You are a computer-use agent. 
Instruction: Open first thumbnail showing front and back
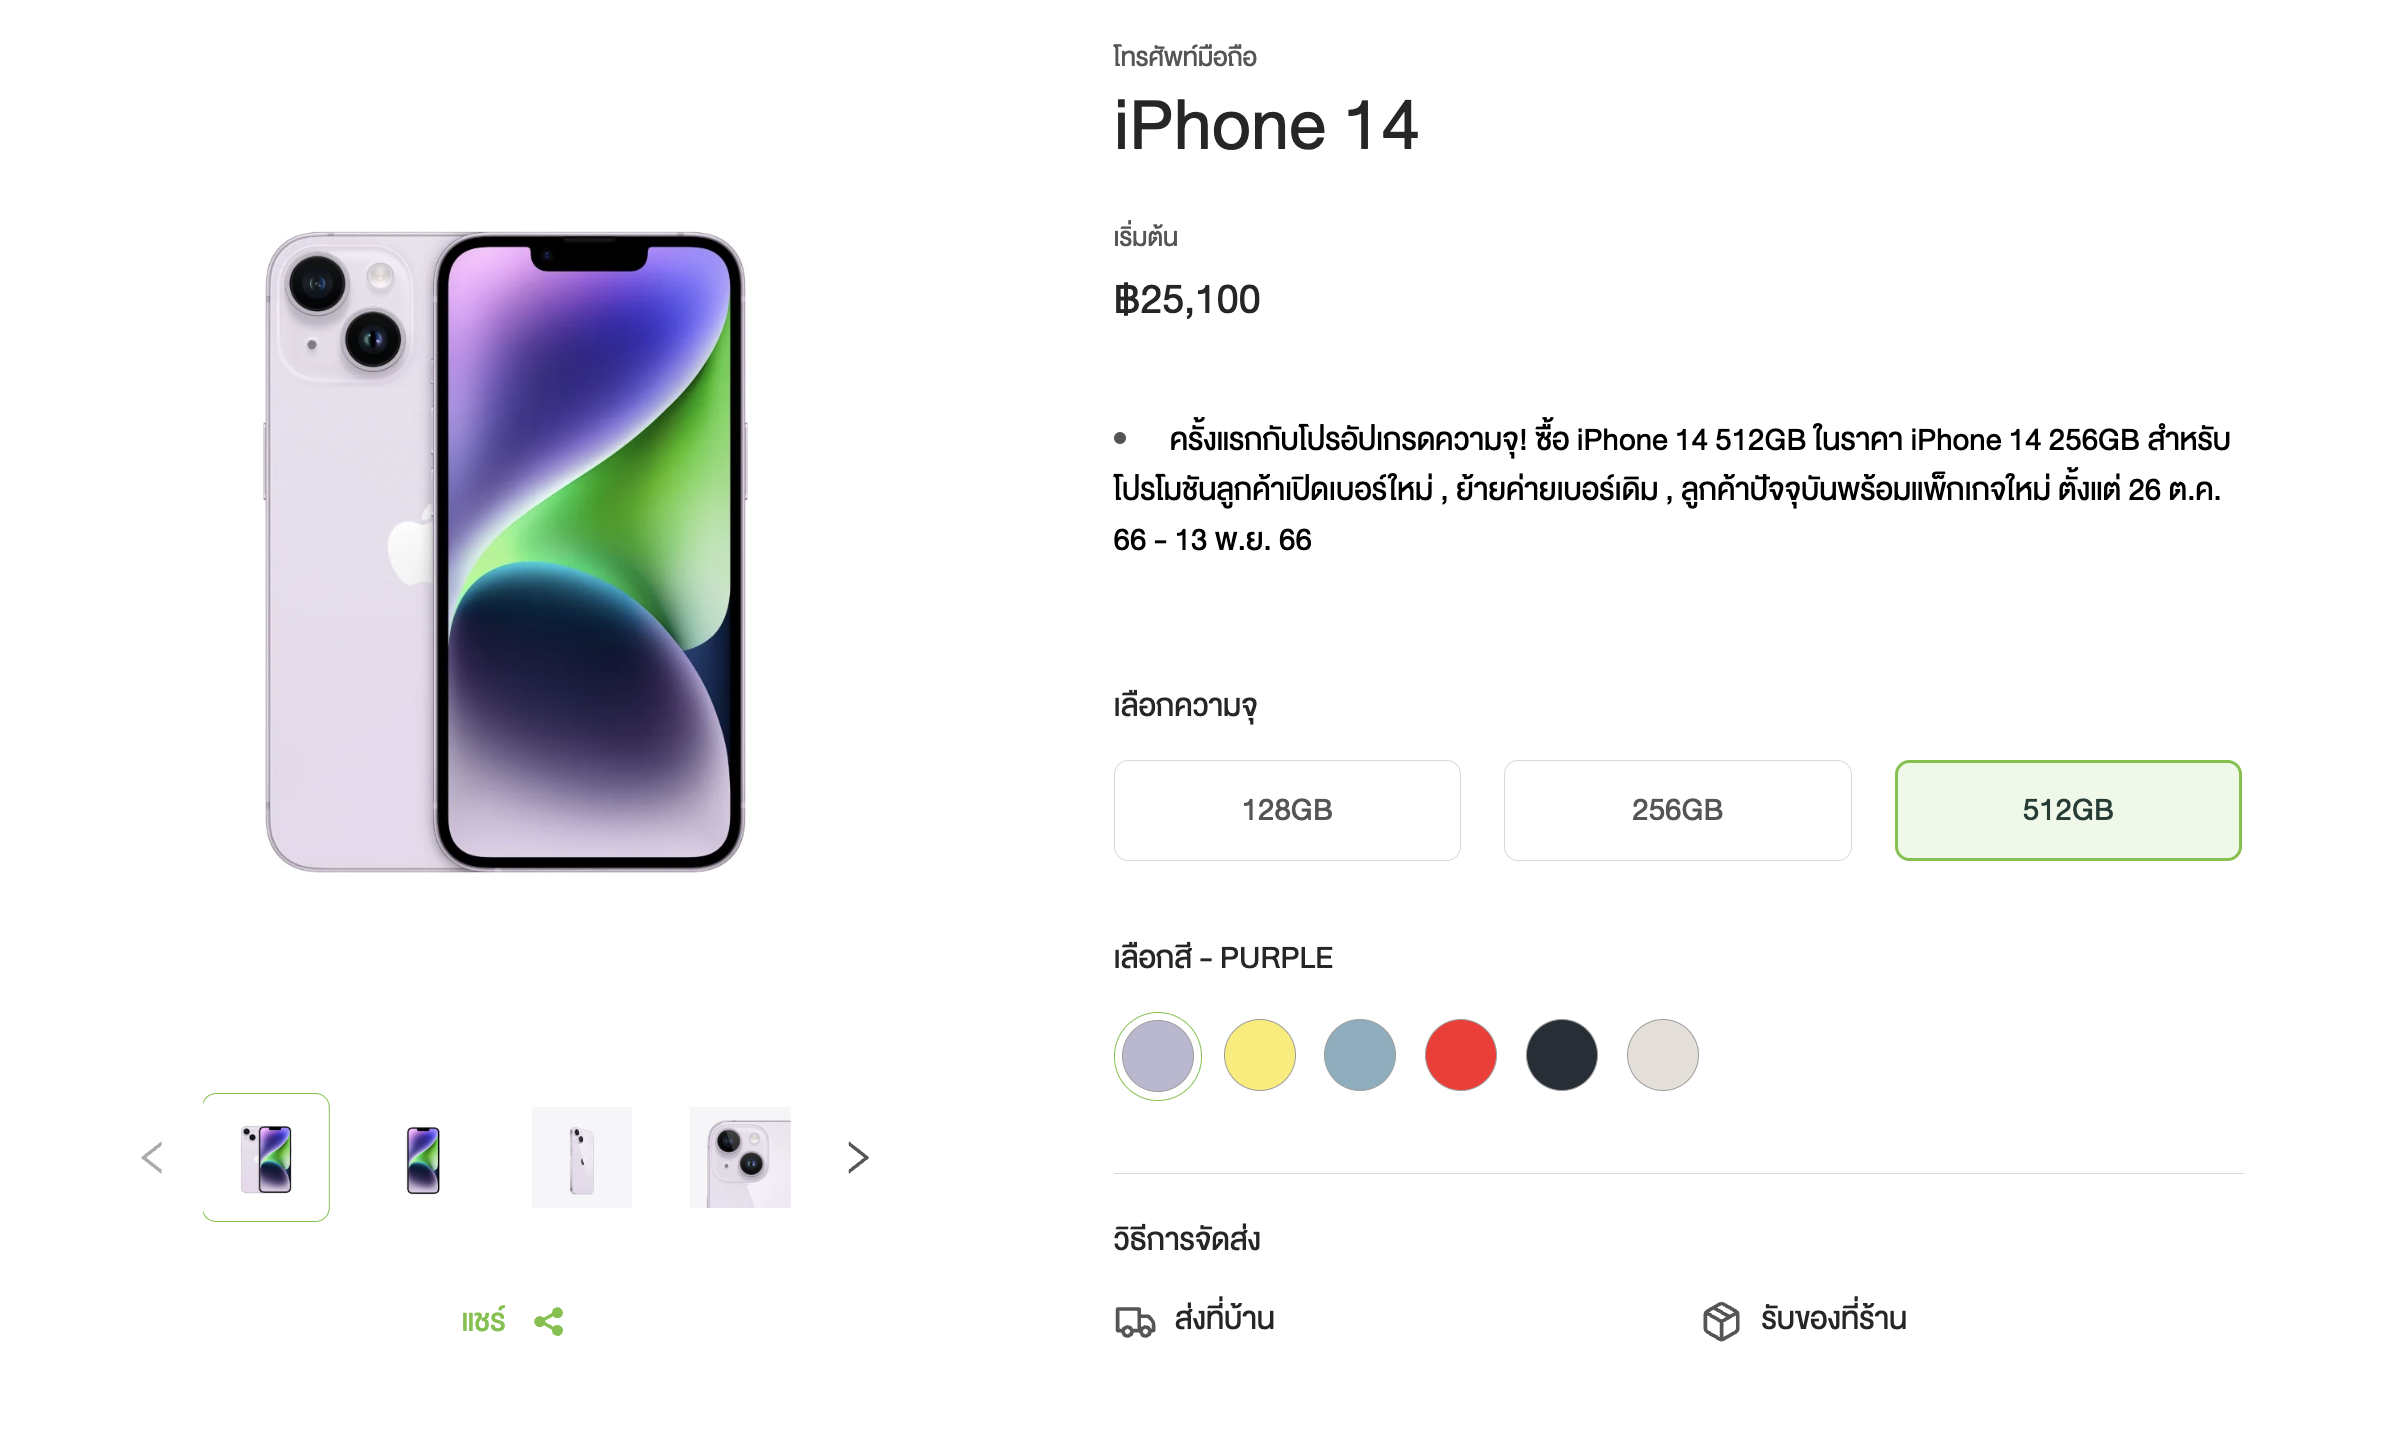click(x=266, y=1158)
